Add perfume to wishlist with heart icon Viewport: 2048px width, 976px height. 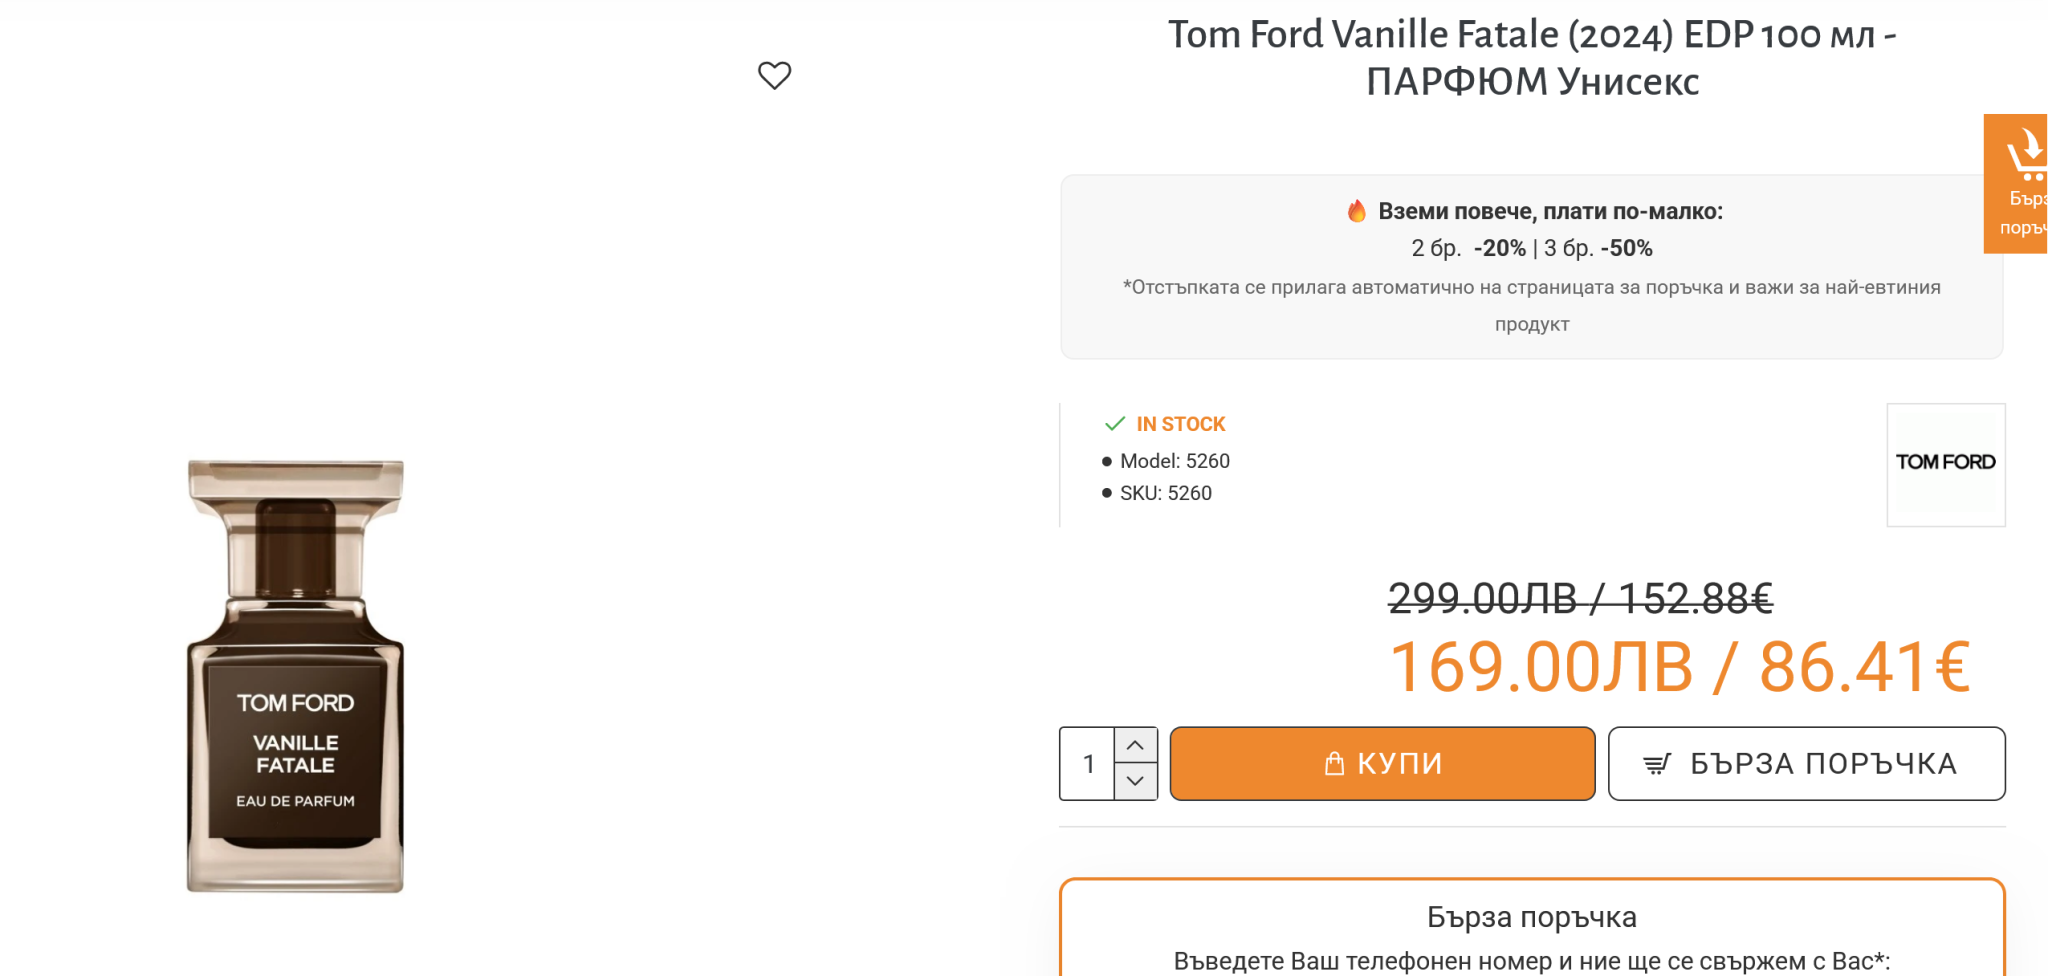(x=774, y=75)
